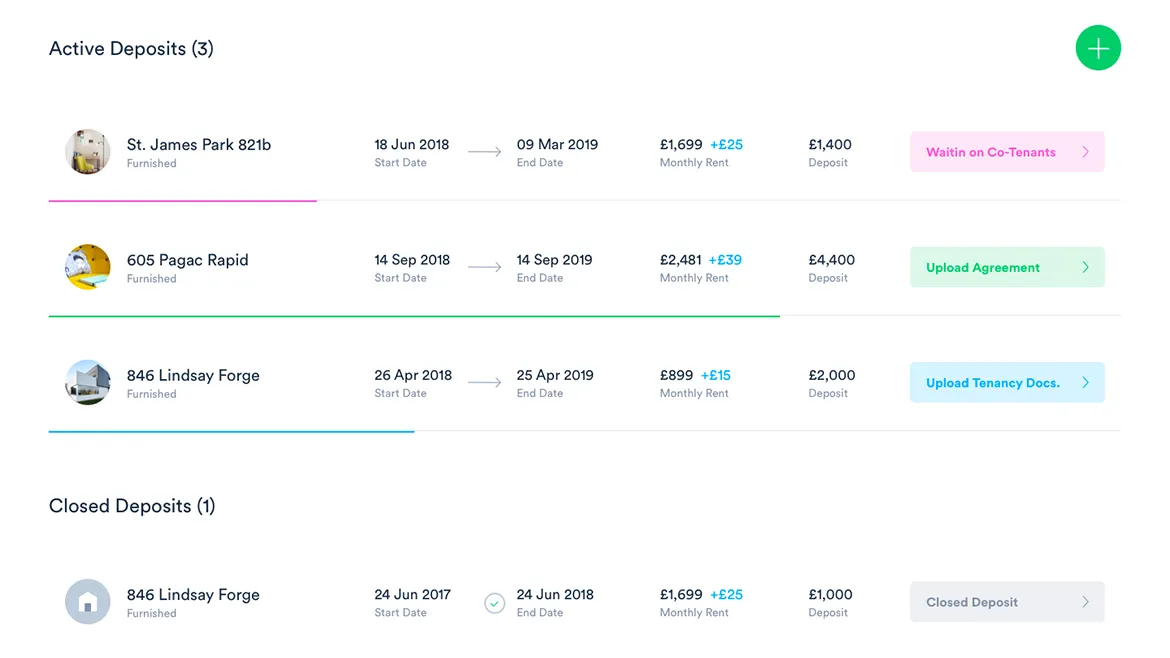This screenshot has width=1170, height=658.
Task: Click the arrow between St. James Park dates
Action: 484,152
